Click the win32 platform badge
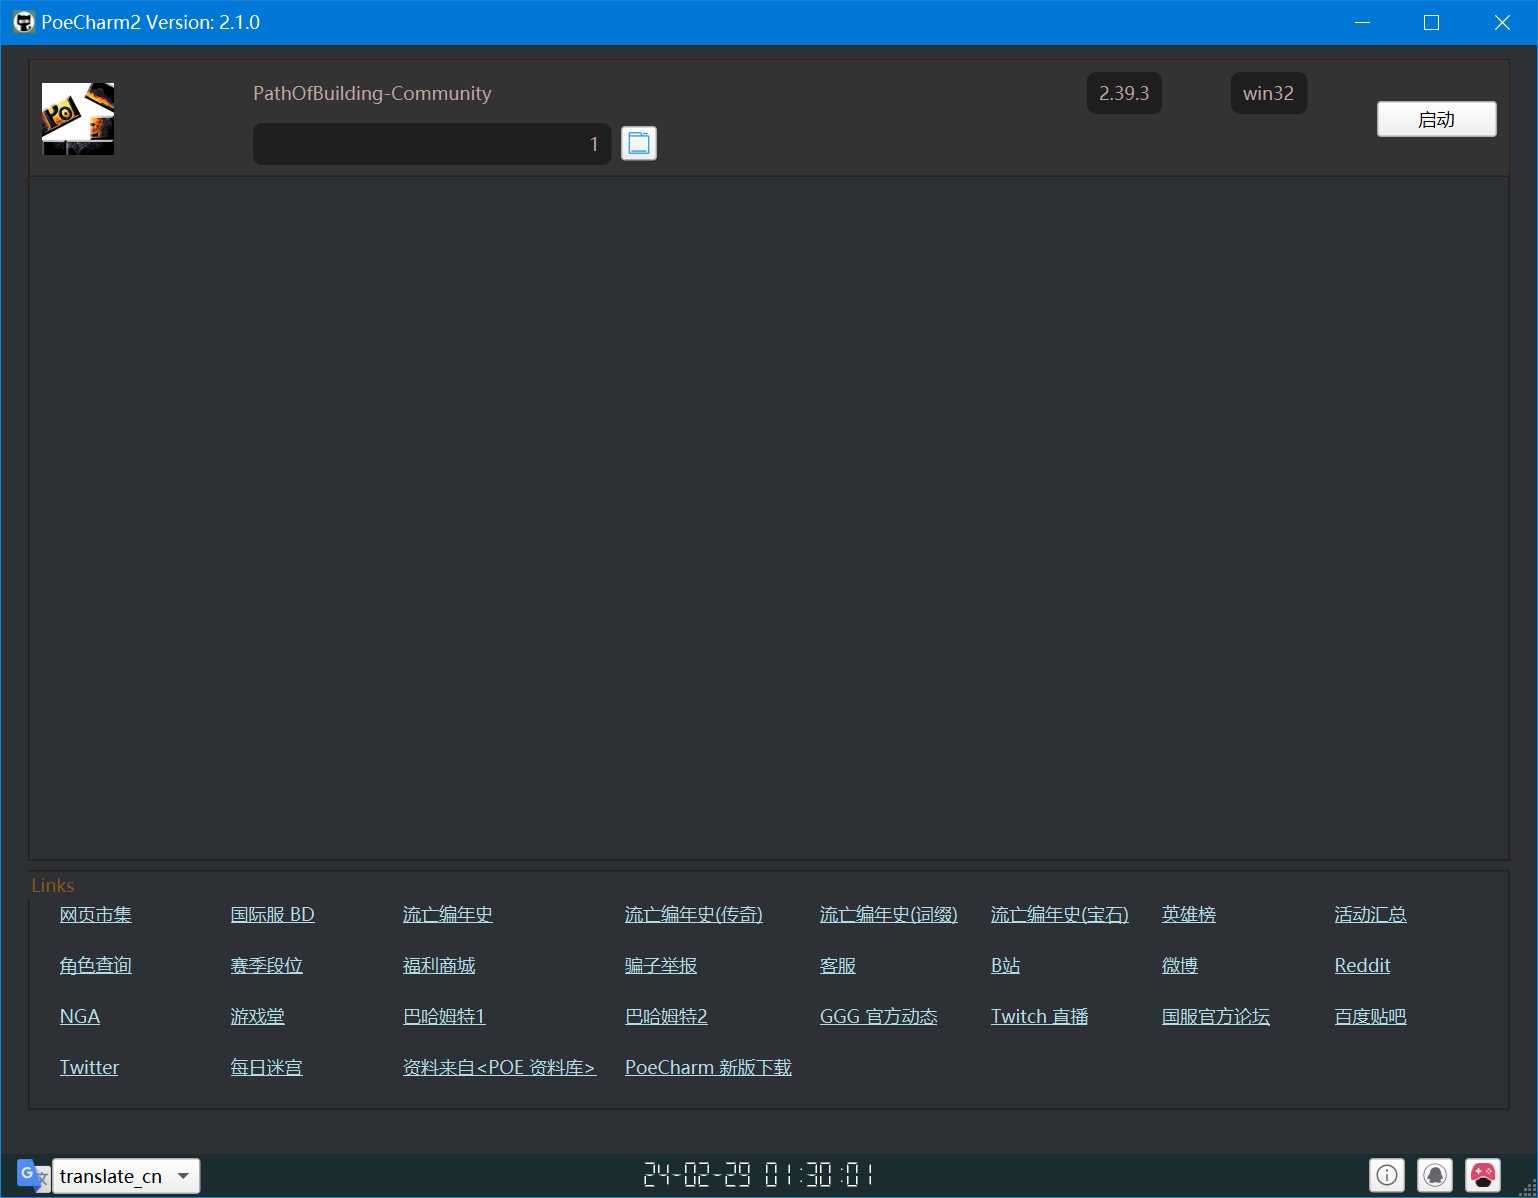Viewport: 1538px width, 1198px height. click(x=1267, y=93)
